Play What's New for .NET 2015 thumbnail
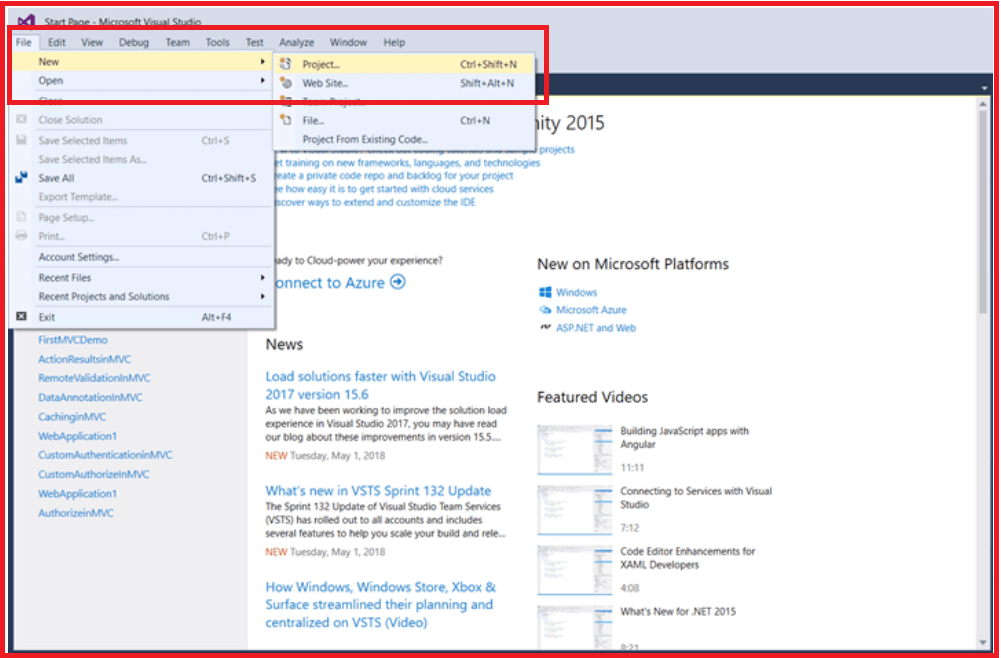Image resolution: width=1001 pixels, height=658 pixels. 575,627
